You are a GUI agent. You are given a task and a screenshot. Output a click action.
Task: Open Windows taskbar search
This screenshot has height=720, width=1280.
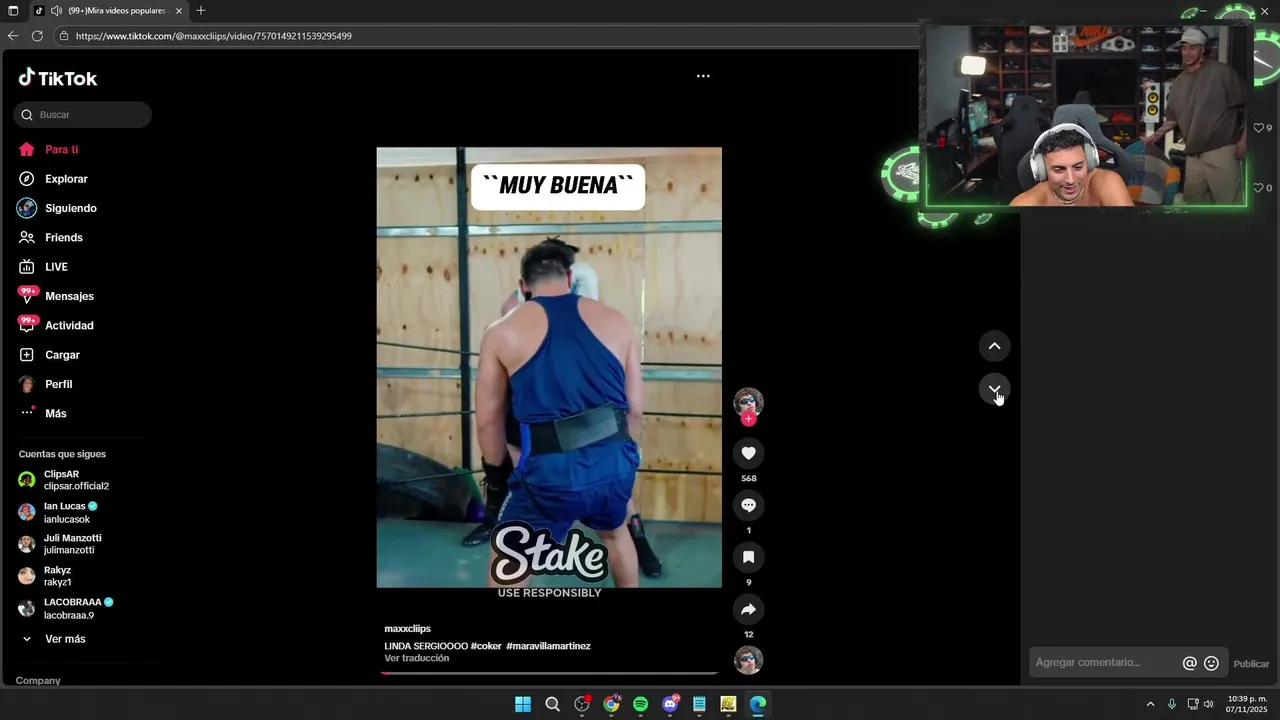pyautogui.click(x=552, y=704)
